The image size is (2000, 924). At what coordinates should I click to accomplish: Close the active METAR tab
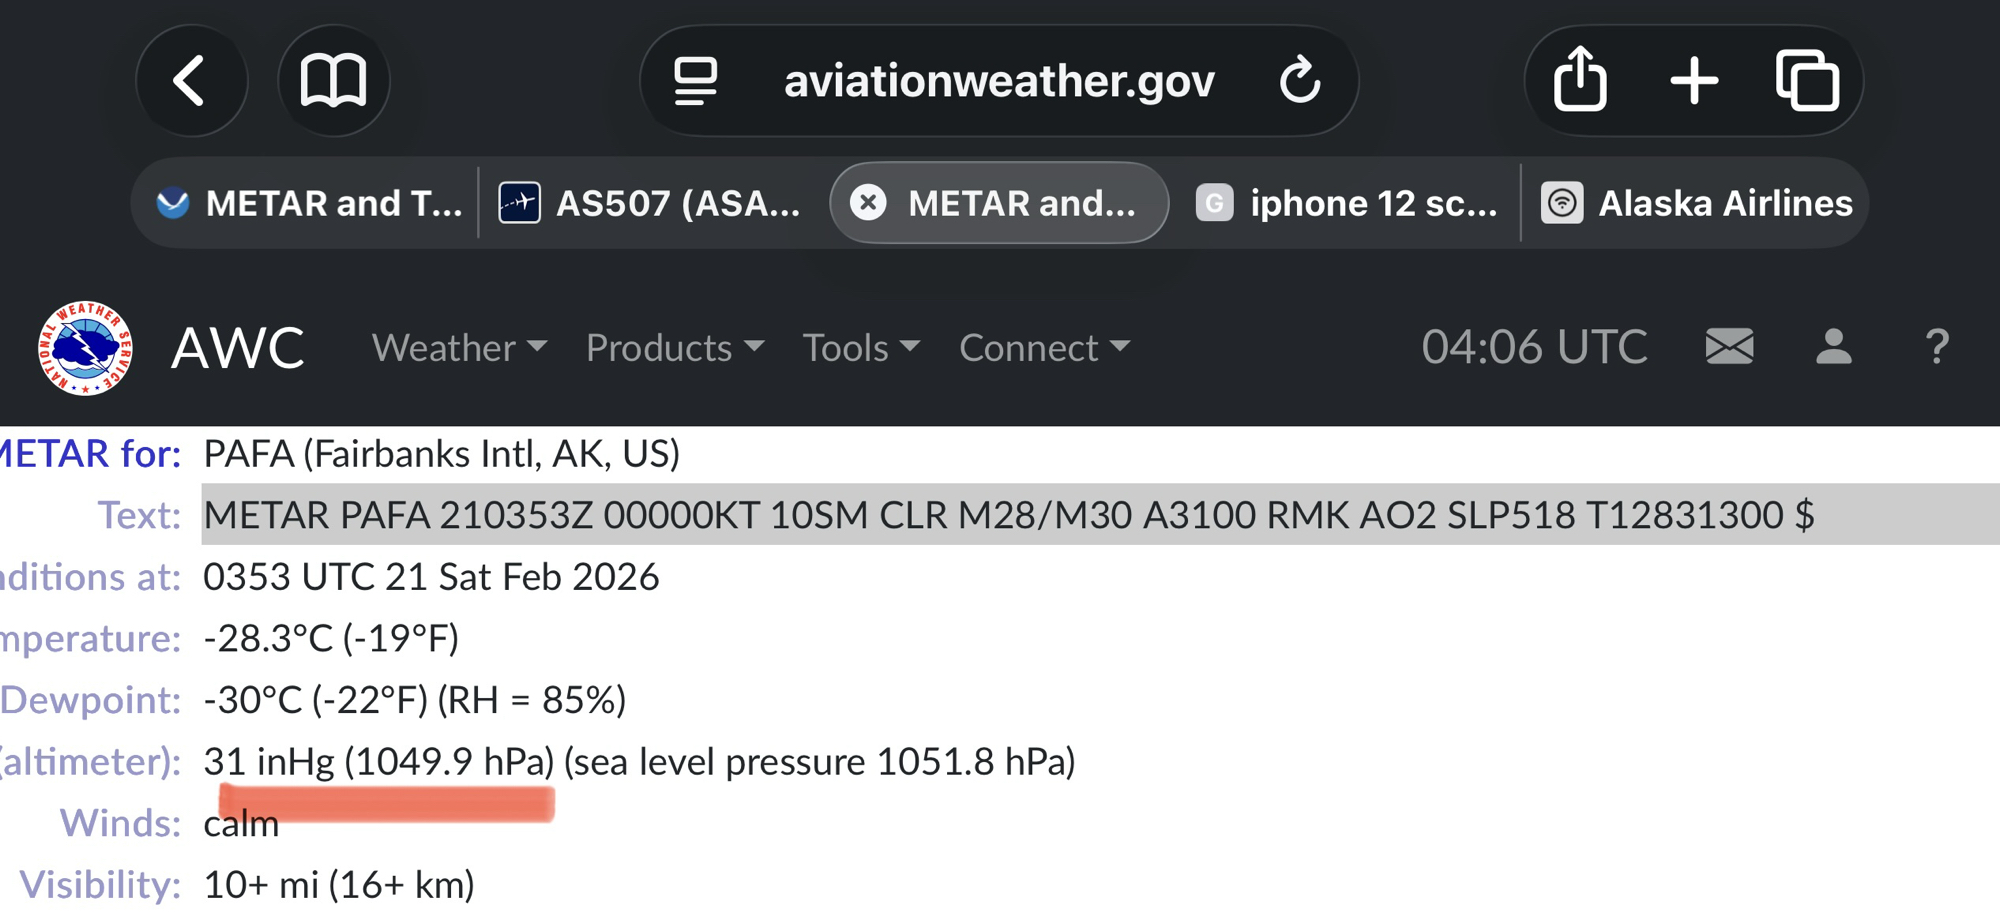868,203
